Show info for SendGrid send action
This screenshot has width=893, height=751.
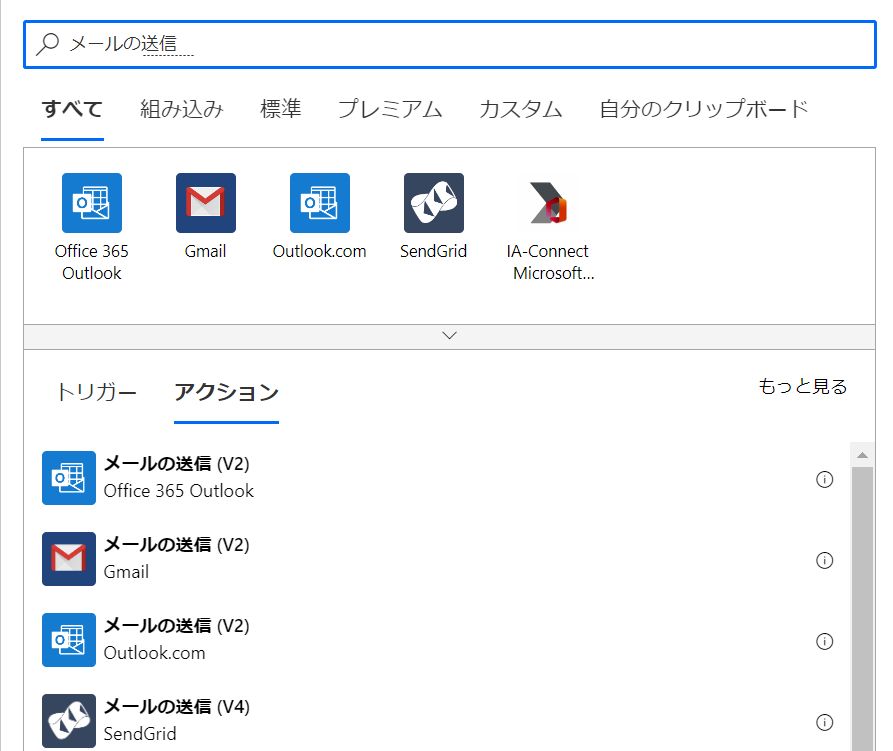pyautogui.click(x=824, y=722)
